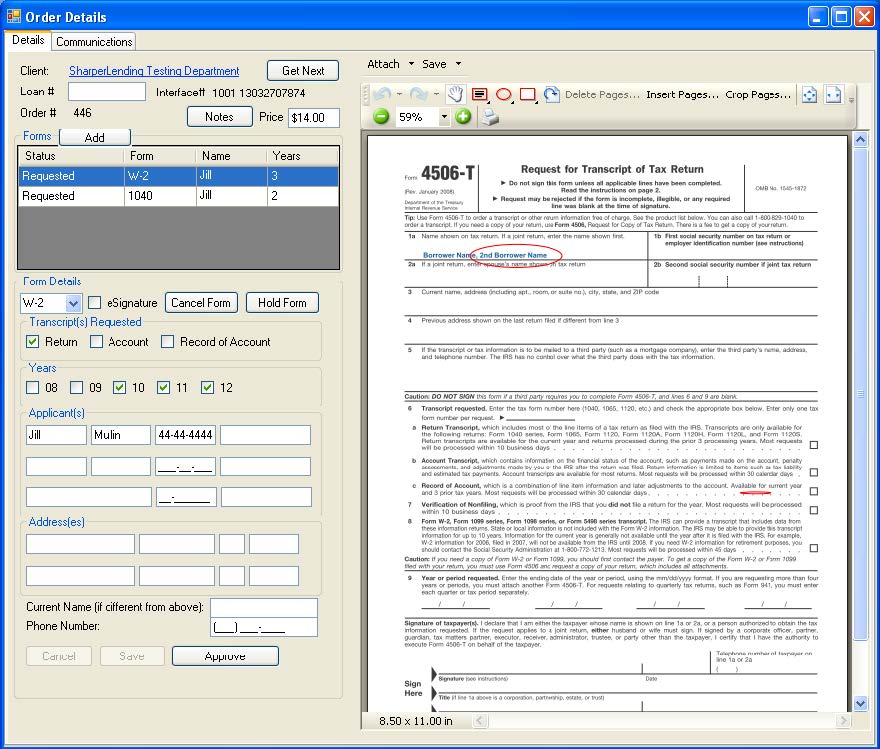This screenshot has height=749, width=880.
Task: Open the W-2 form type dropdown
Action: click(74, 303)
